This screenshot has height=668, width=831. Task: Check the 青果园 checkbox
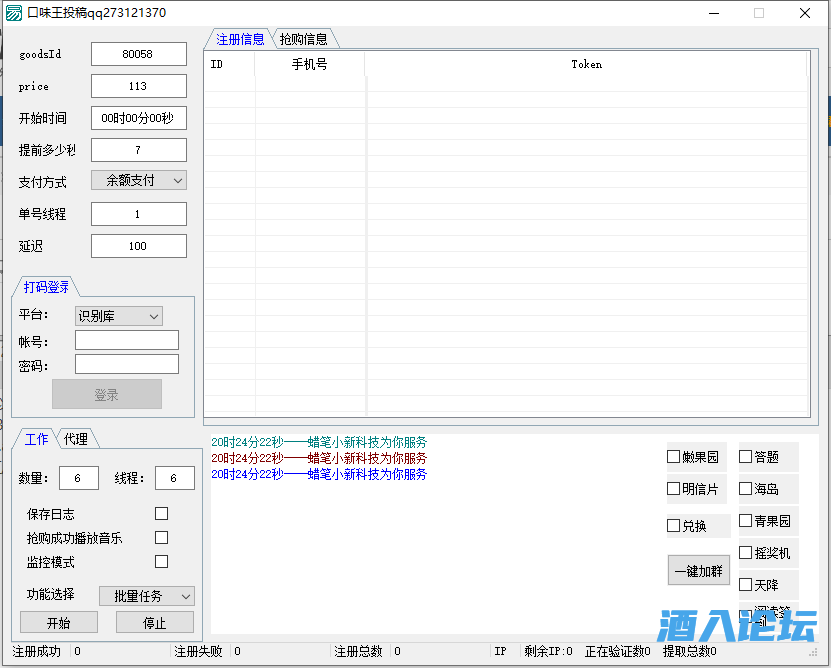coord(744,520)
